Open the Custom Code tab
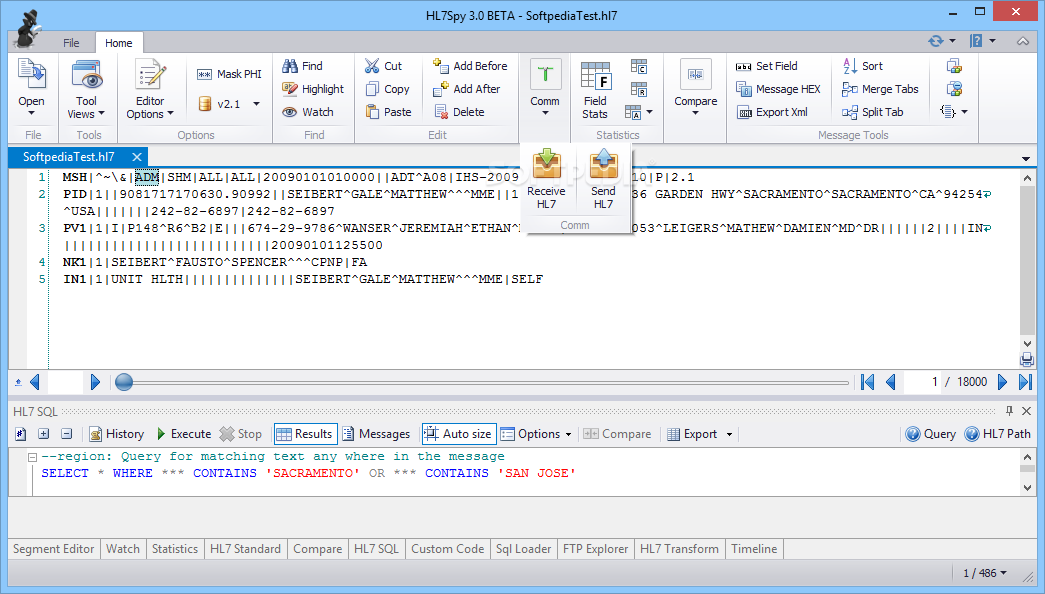Image resolution: width=1045 pixels, height=594 pixels. click(x=447, y=549)
